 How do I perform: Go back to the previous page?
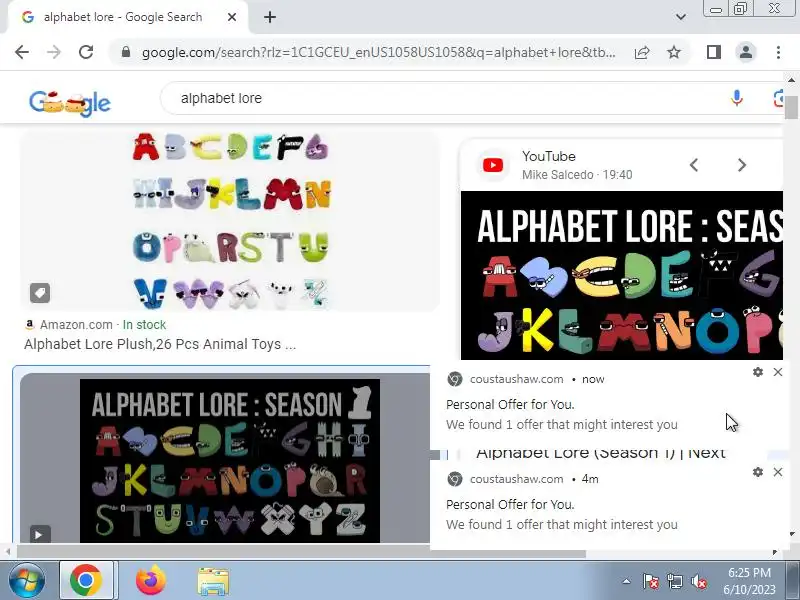22,52
